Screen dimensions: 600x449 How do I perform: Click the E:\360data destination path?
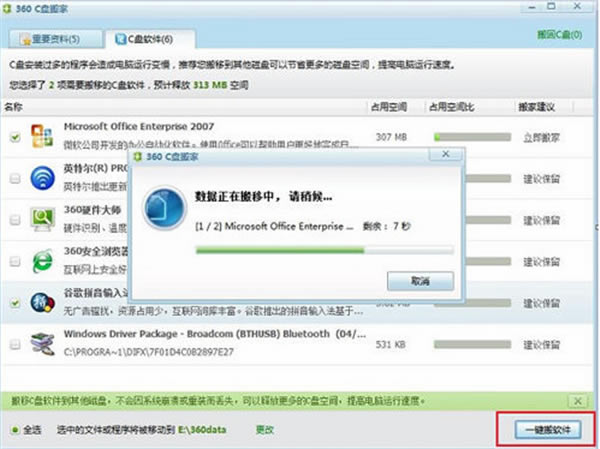click(202, 430)
